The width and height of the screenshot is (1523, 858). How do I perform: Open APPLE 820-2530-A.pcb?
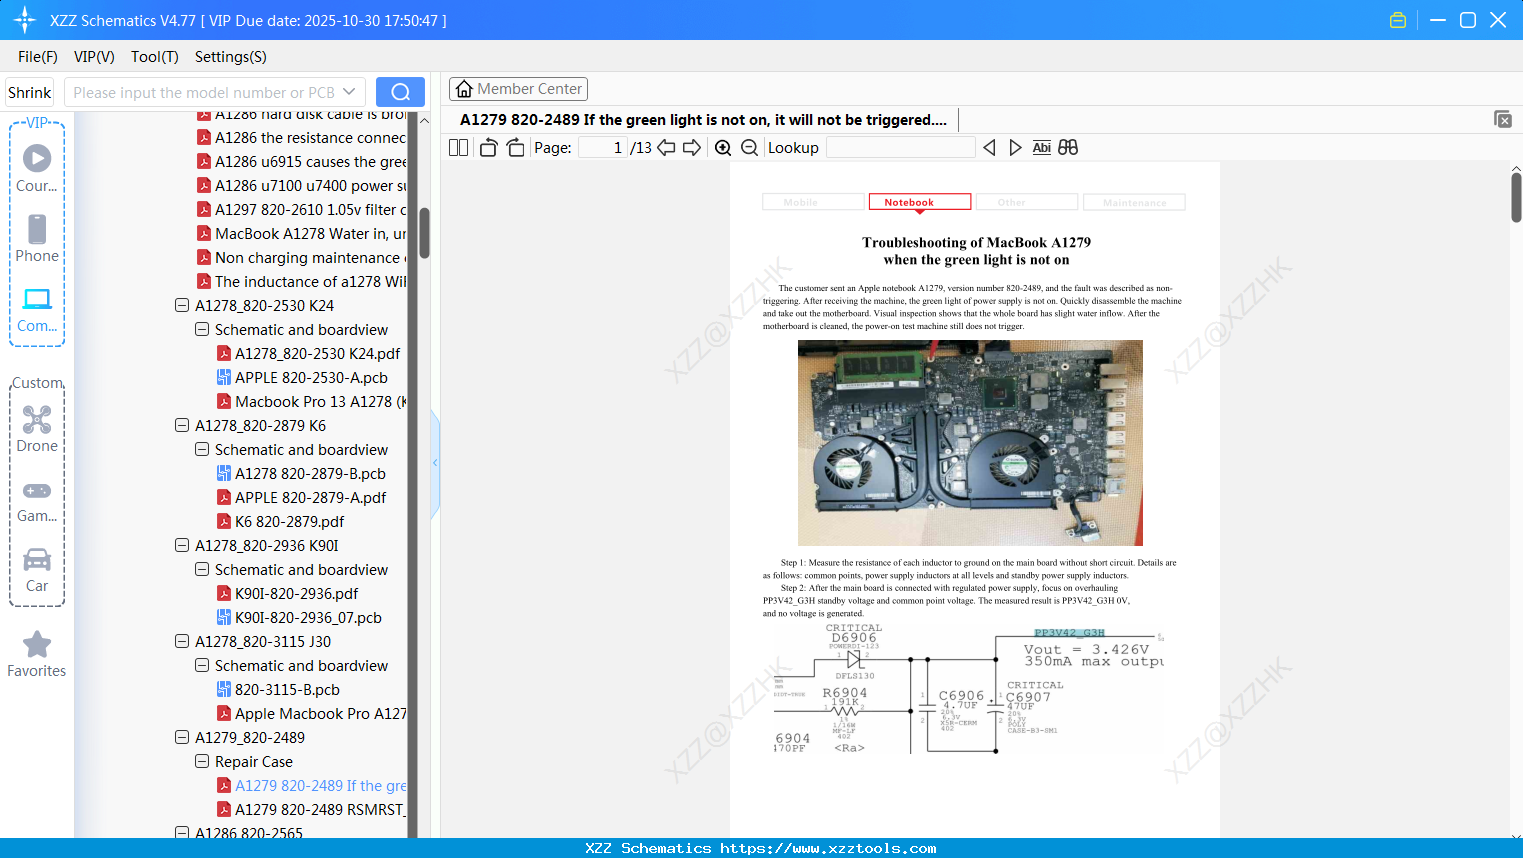(x=311, y=377)
